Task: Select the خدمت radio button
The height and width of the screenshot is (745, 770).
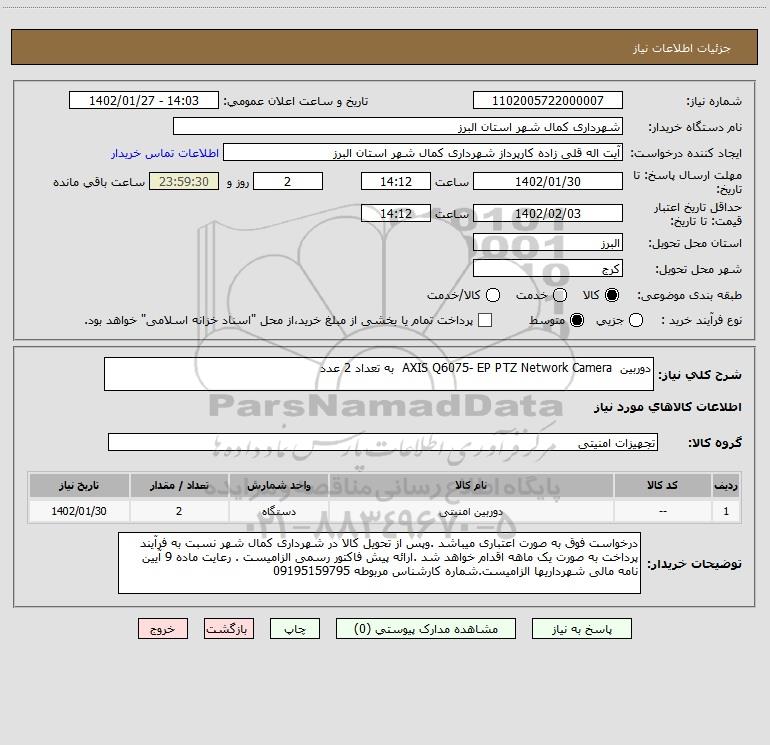Action: pyautogui.click(x=560, y=295)
